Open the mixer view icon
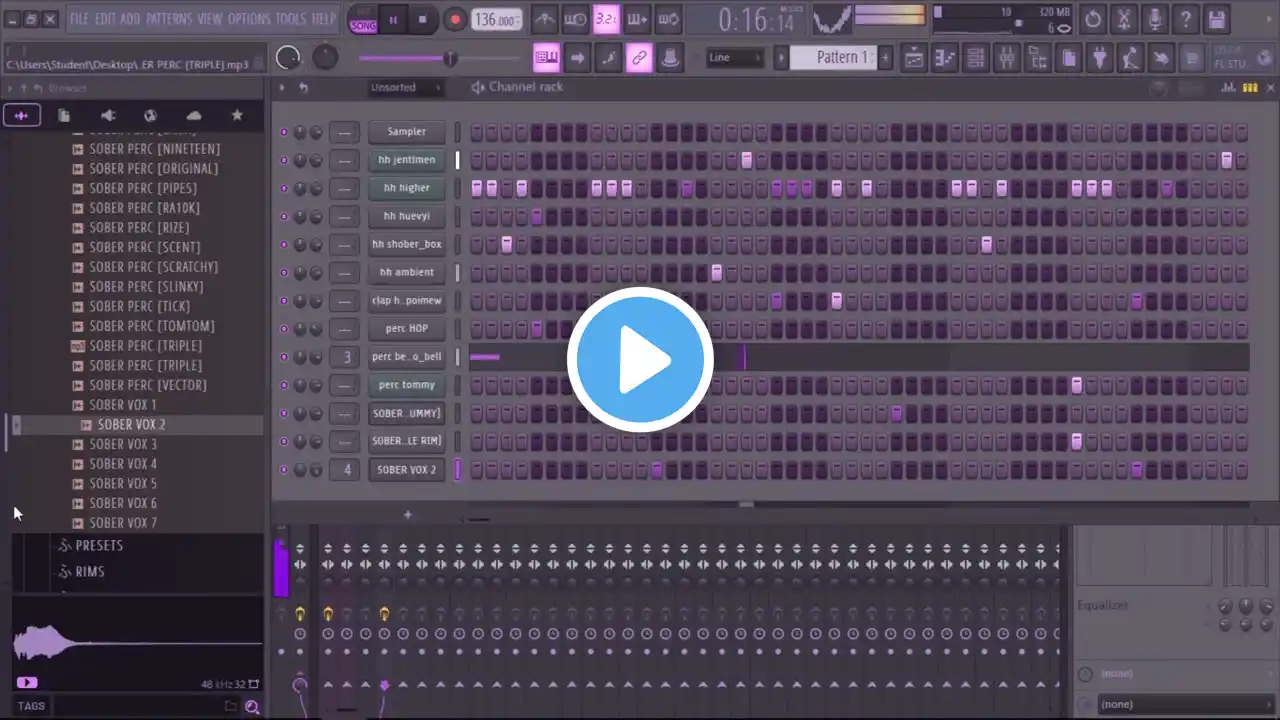The image size is (1280, 720). coord(1007,58)
